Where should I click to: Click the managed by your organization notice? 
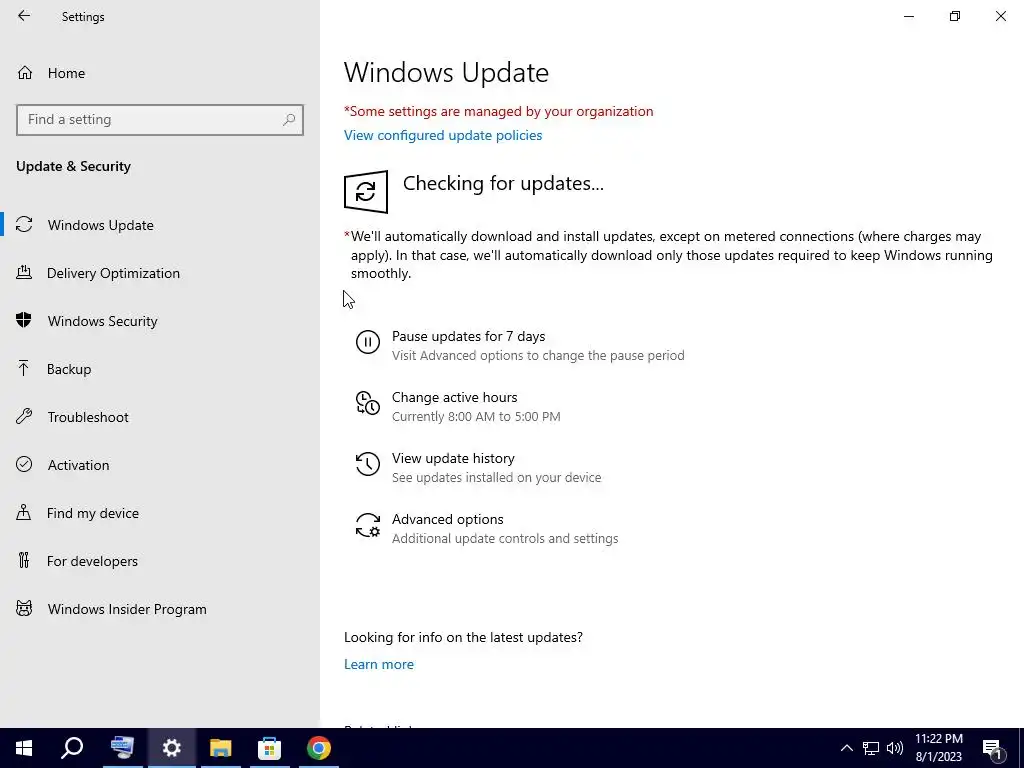[498, 112]
